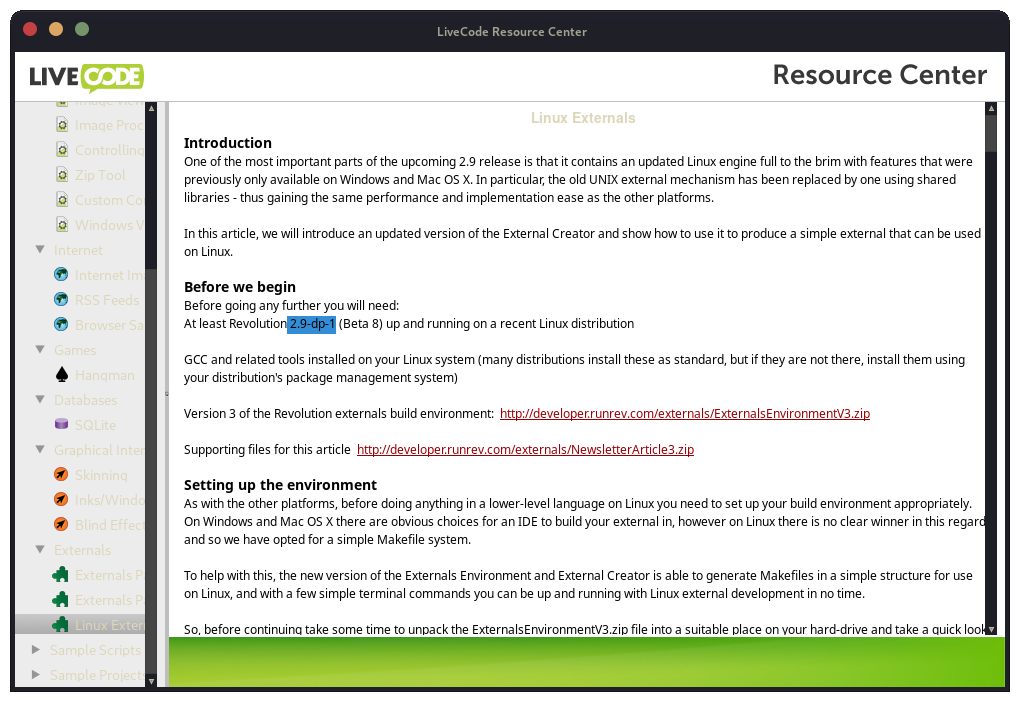Click the article pane's scrollbar thumb
This screenshot has width=1020, height=702.
click(991, 133)
